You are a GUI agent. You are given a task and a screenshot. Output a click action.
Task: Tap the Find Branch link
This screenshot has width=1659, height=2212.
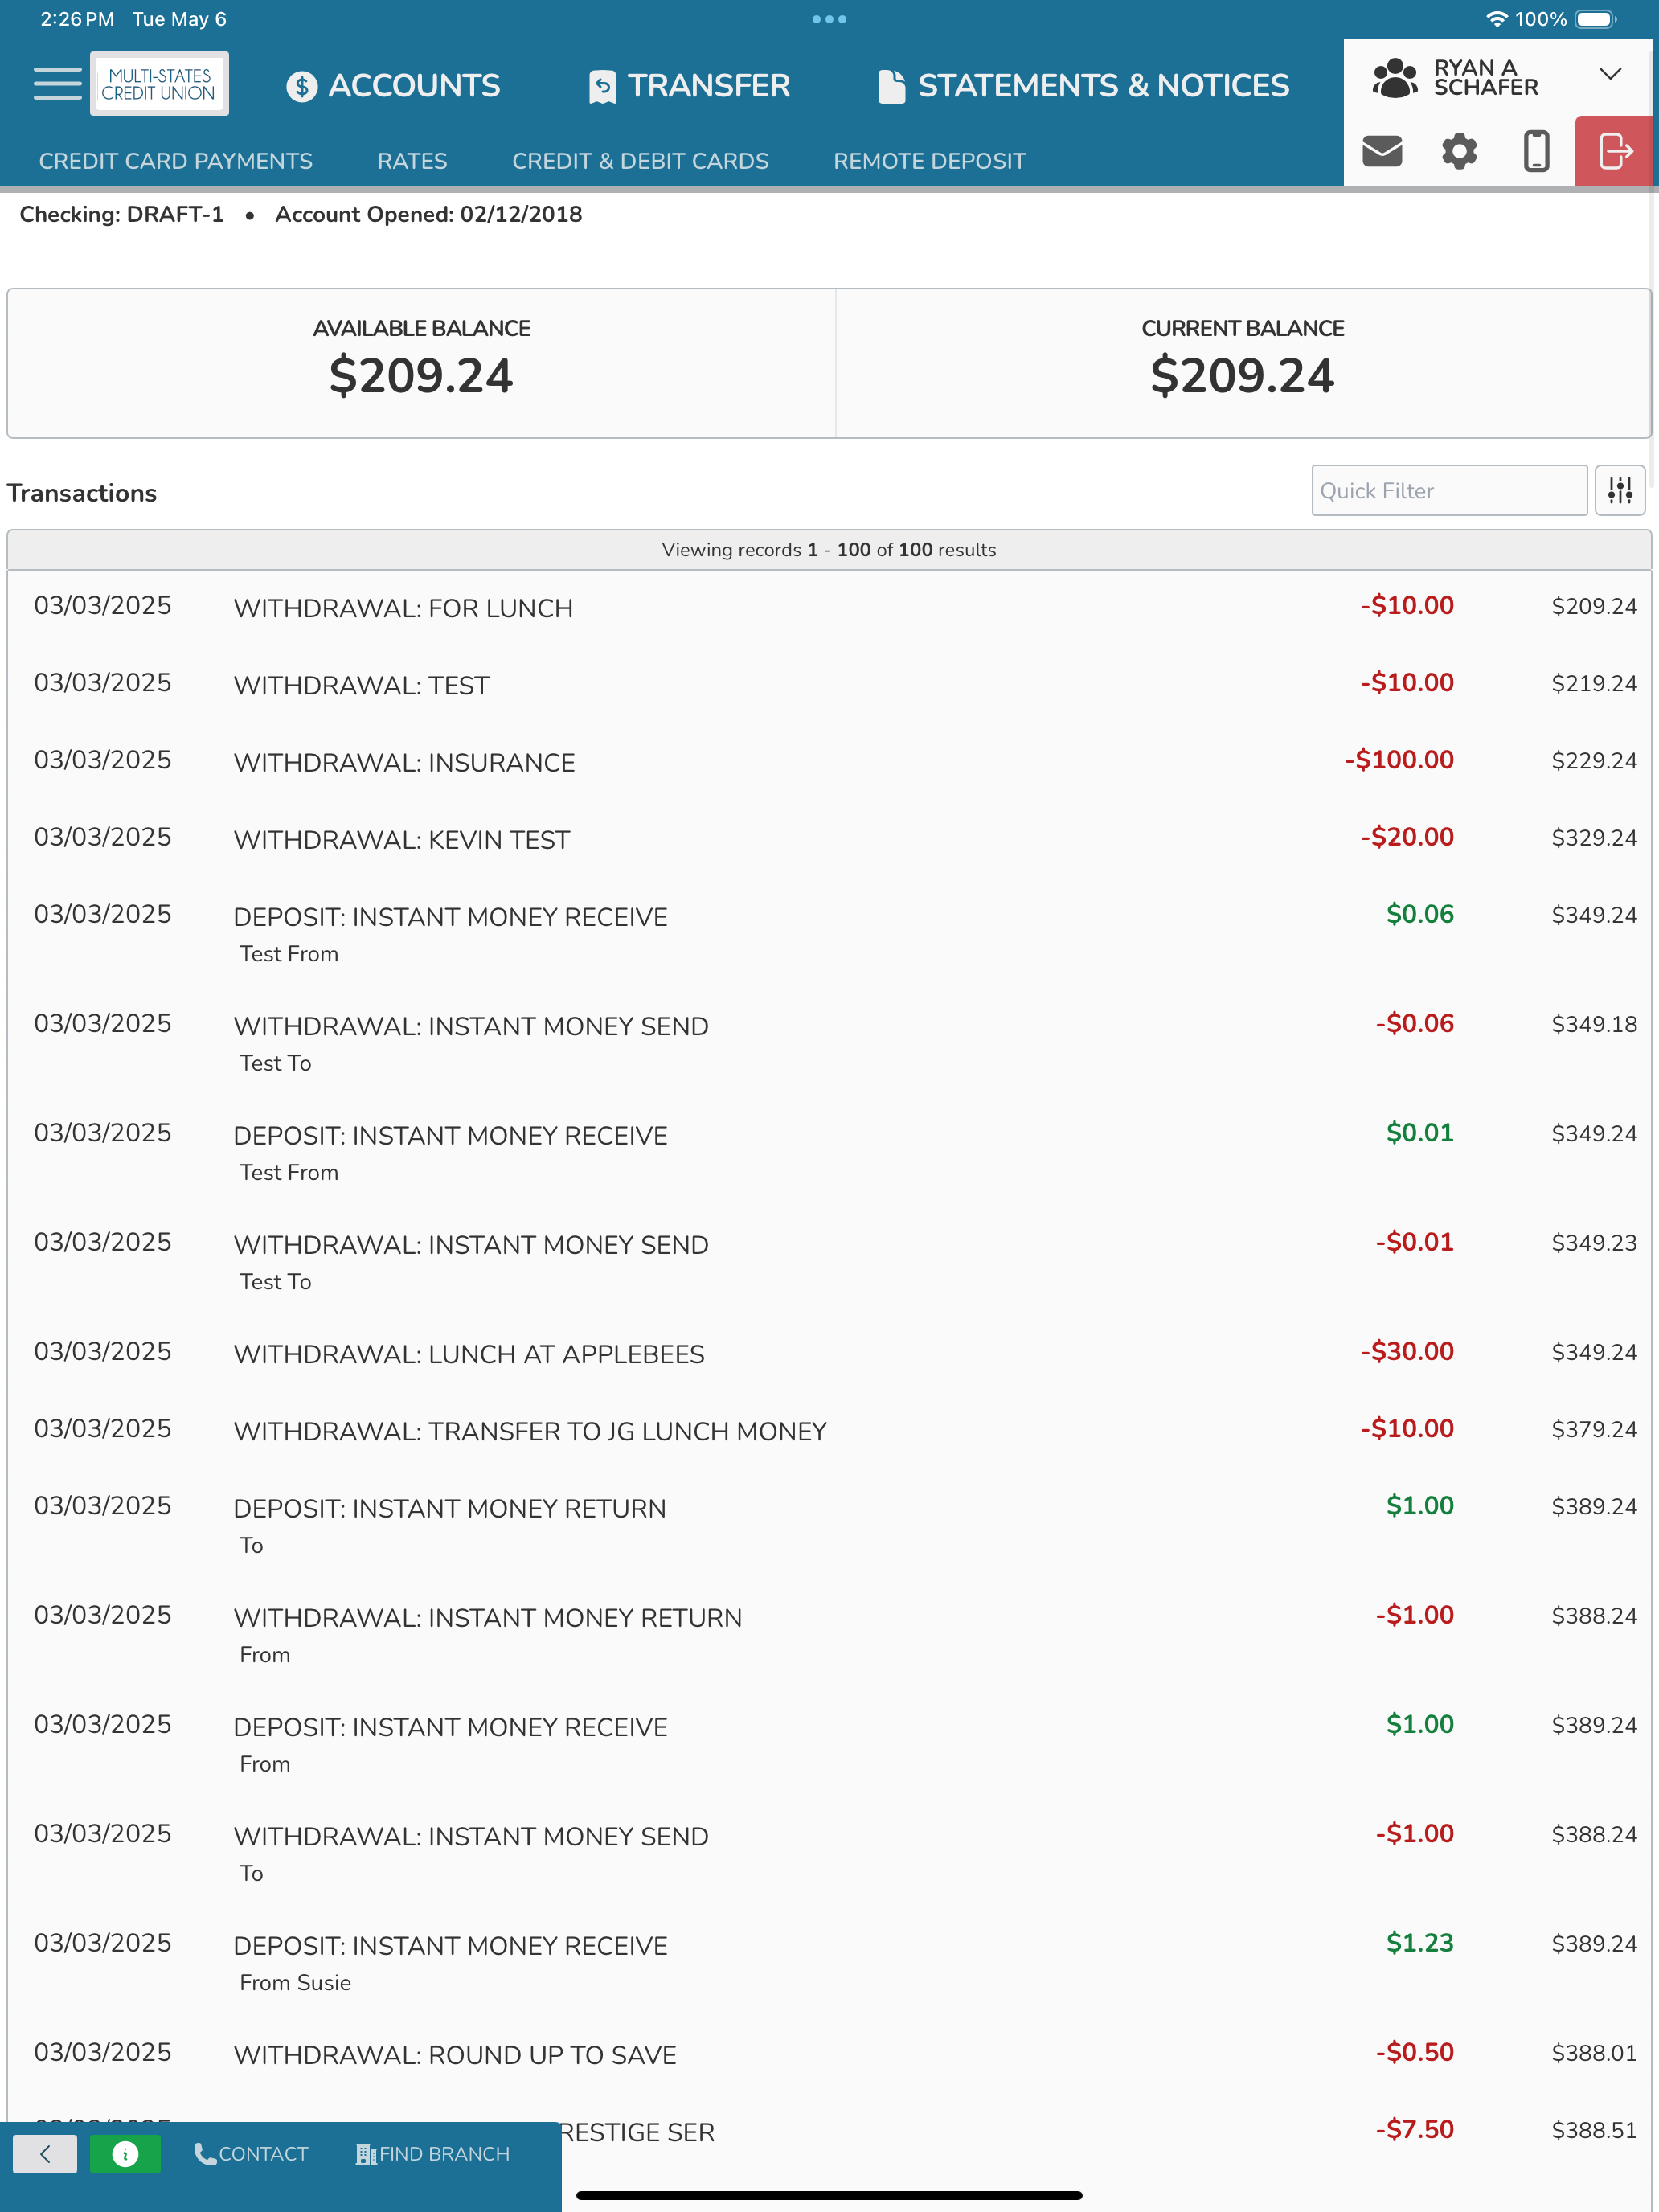coord(433,2153)
